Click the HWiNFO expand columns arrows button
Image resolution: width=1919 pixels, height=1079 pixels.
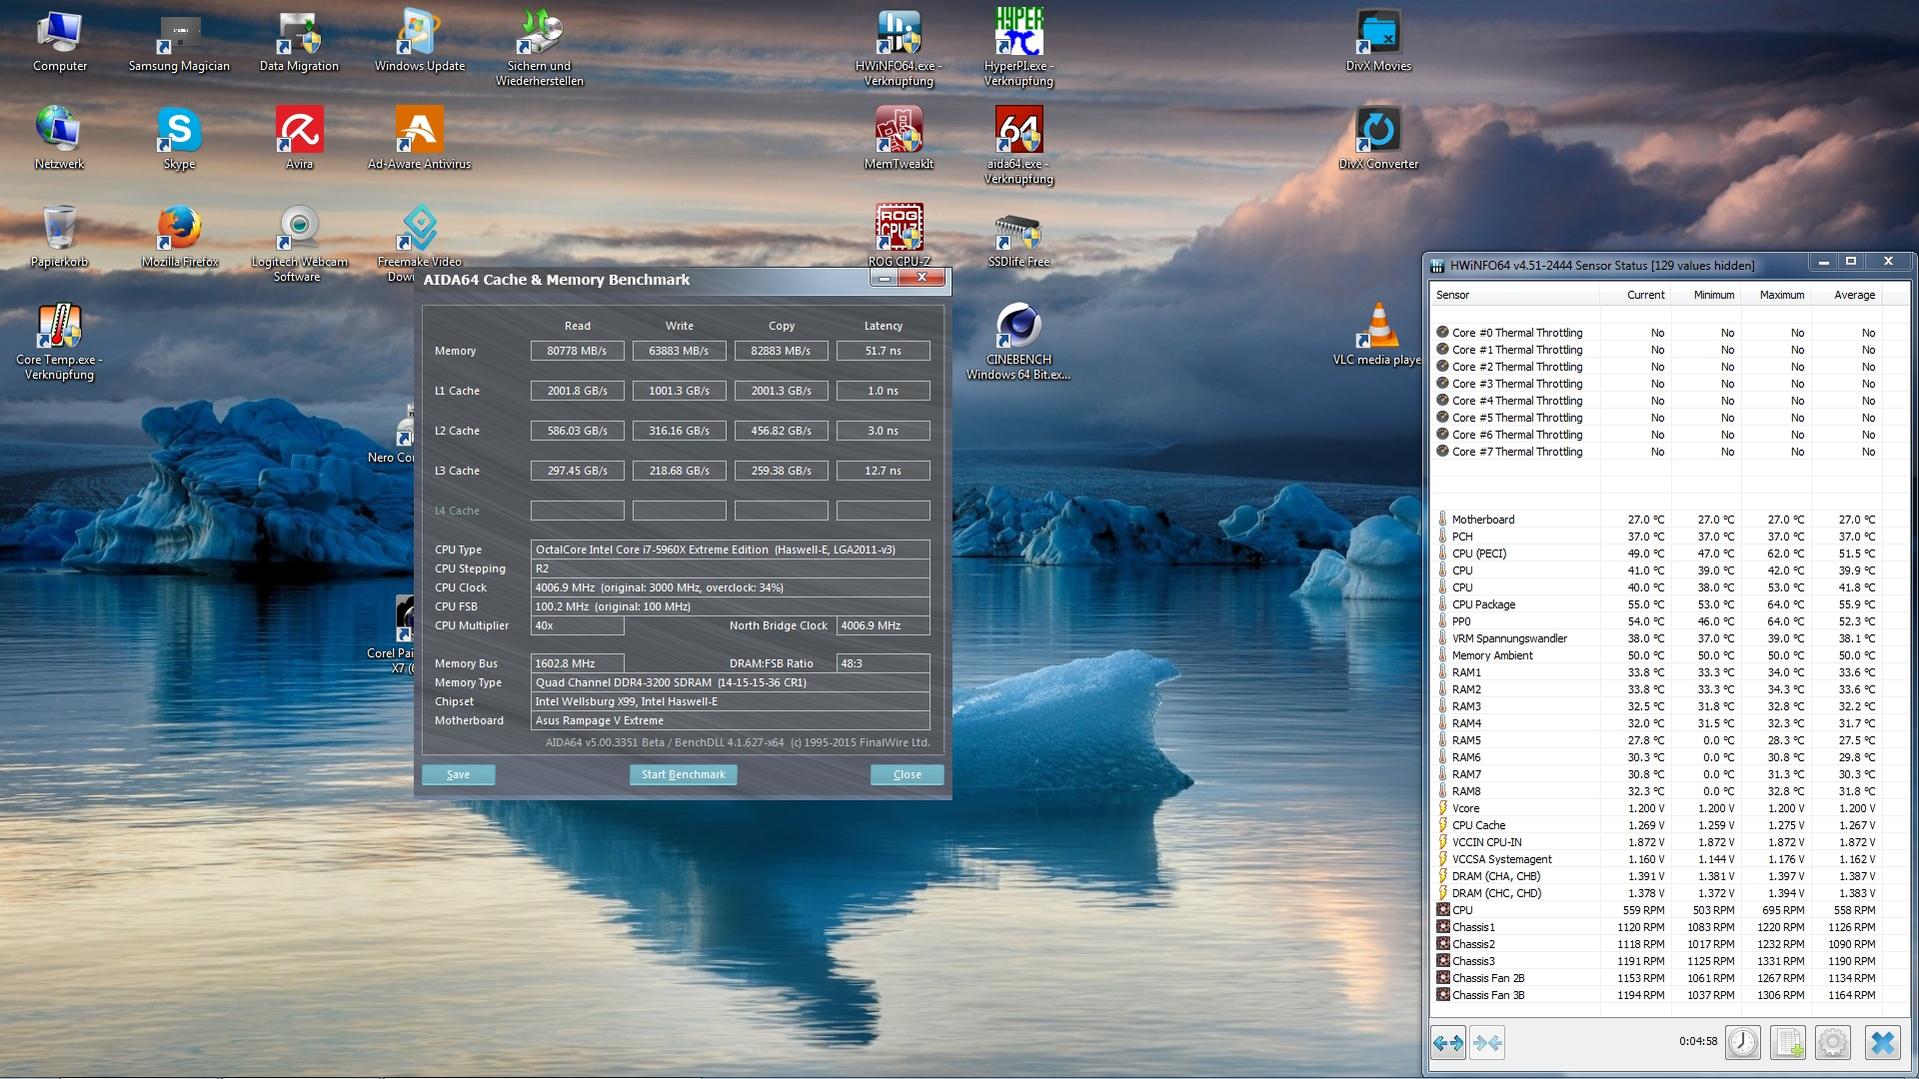pos(1448,1043)
